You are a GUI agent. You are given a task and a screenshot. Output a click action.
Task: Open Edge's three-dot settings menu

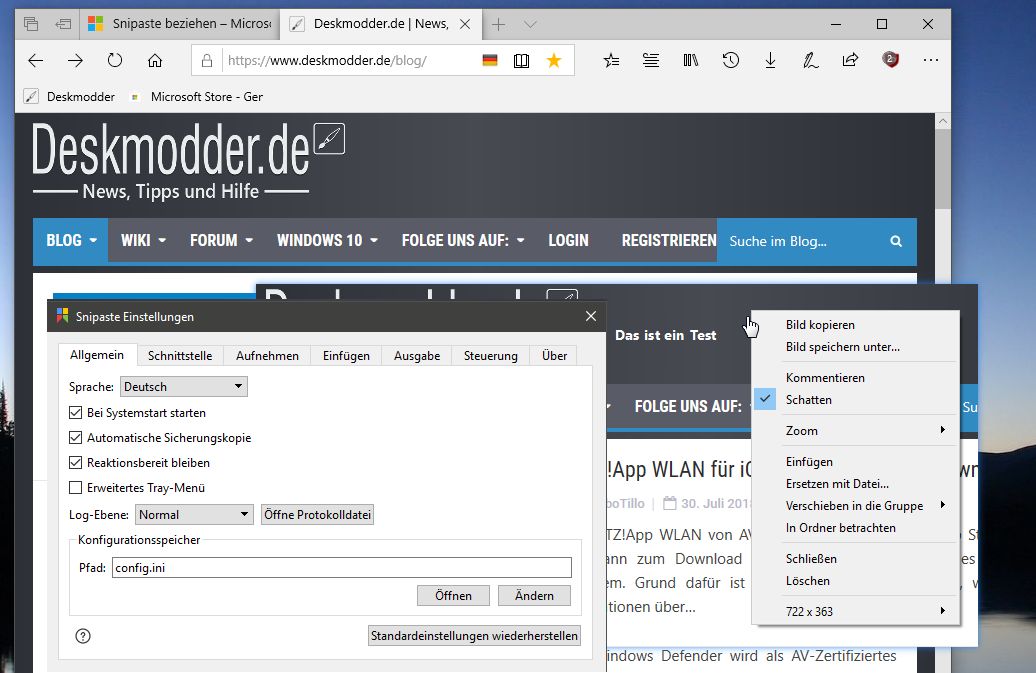pos(931,60)
